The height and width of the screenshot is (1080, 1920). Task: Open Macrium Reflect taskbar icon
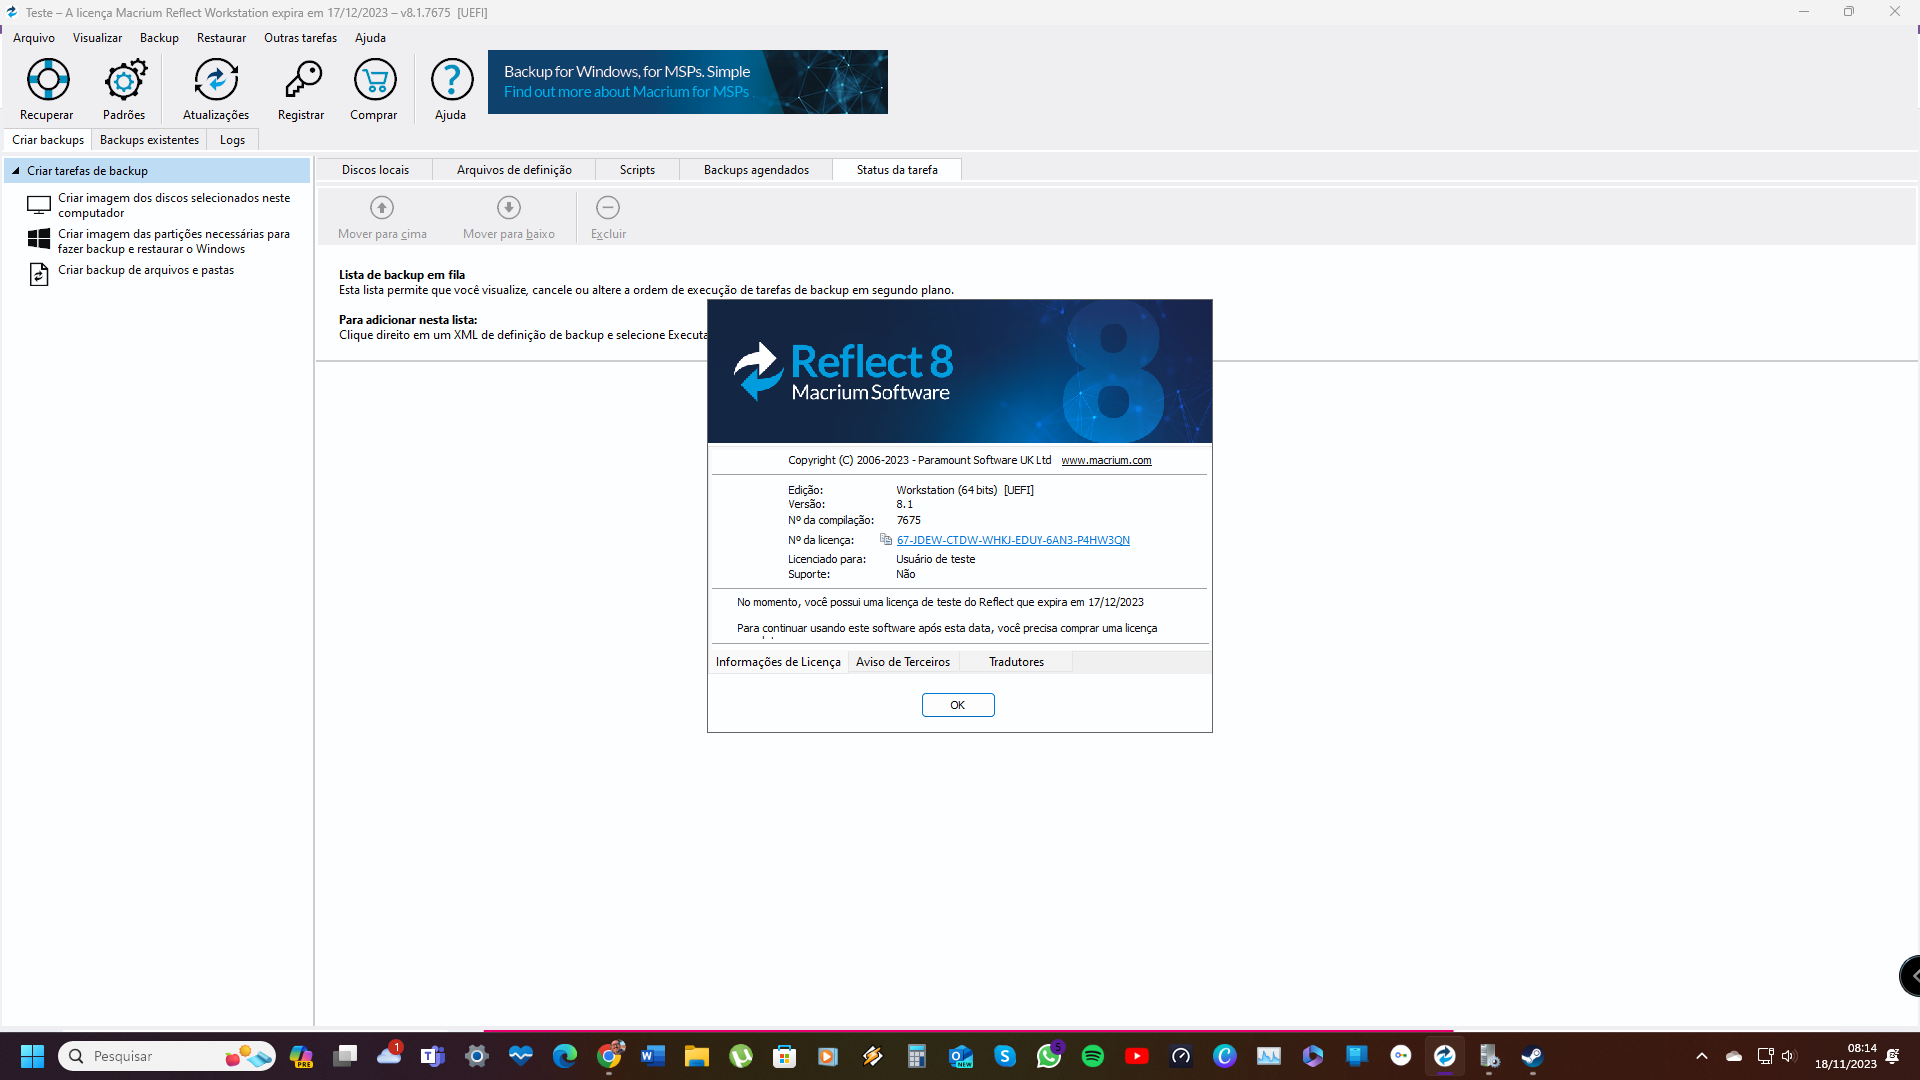(x=1445, y=1056)
